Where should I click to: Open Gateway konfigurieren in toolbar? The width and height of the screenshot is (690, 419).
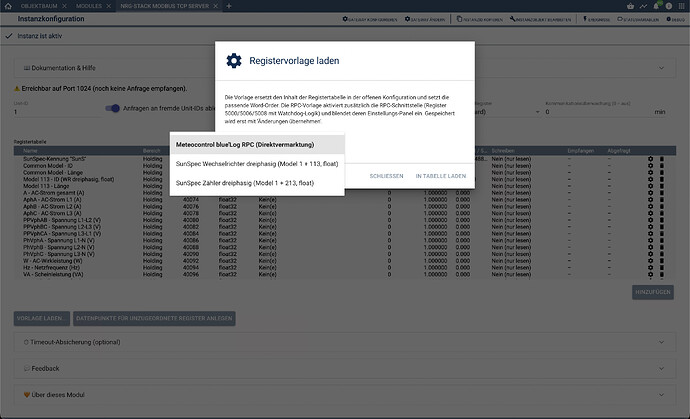click(370, 19)
